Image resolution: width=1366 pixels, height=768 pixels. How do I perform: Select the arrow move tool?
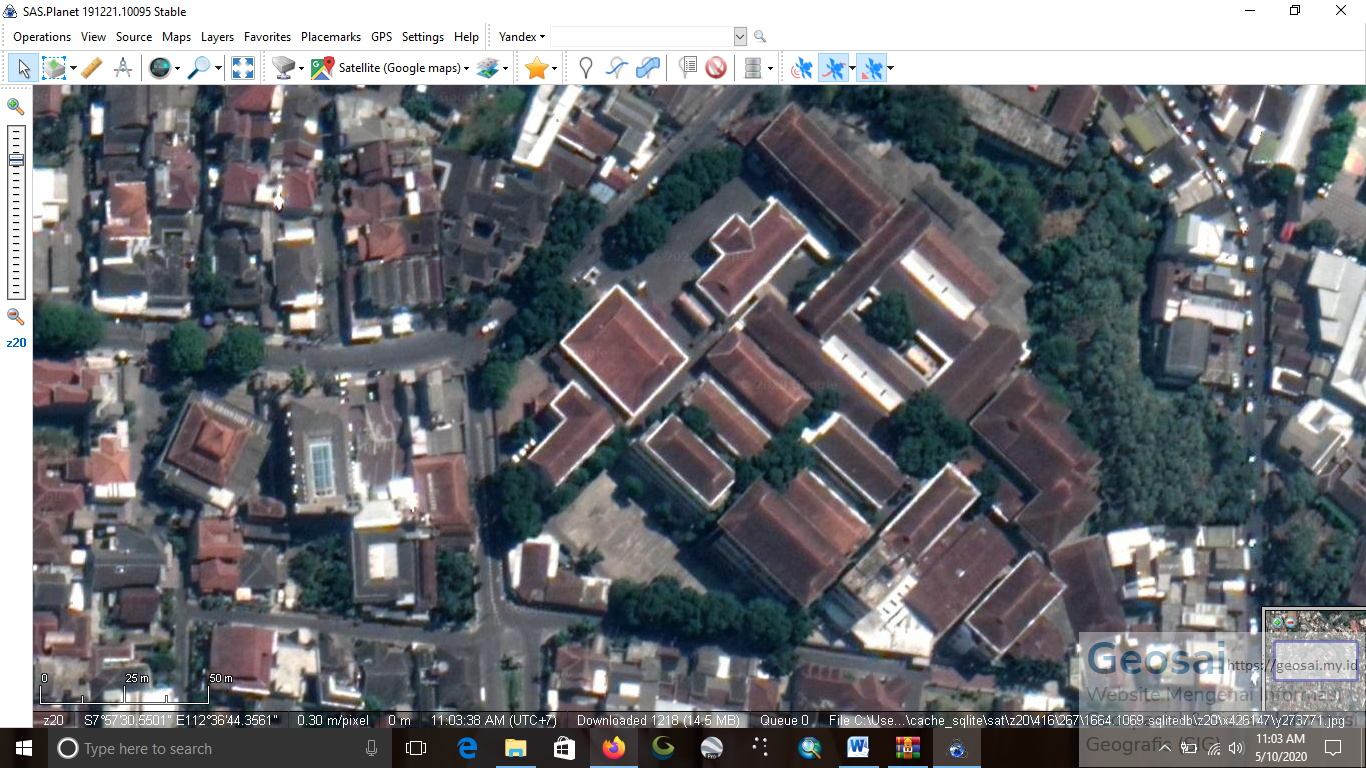tap(24, 68)
